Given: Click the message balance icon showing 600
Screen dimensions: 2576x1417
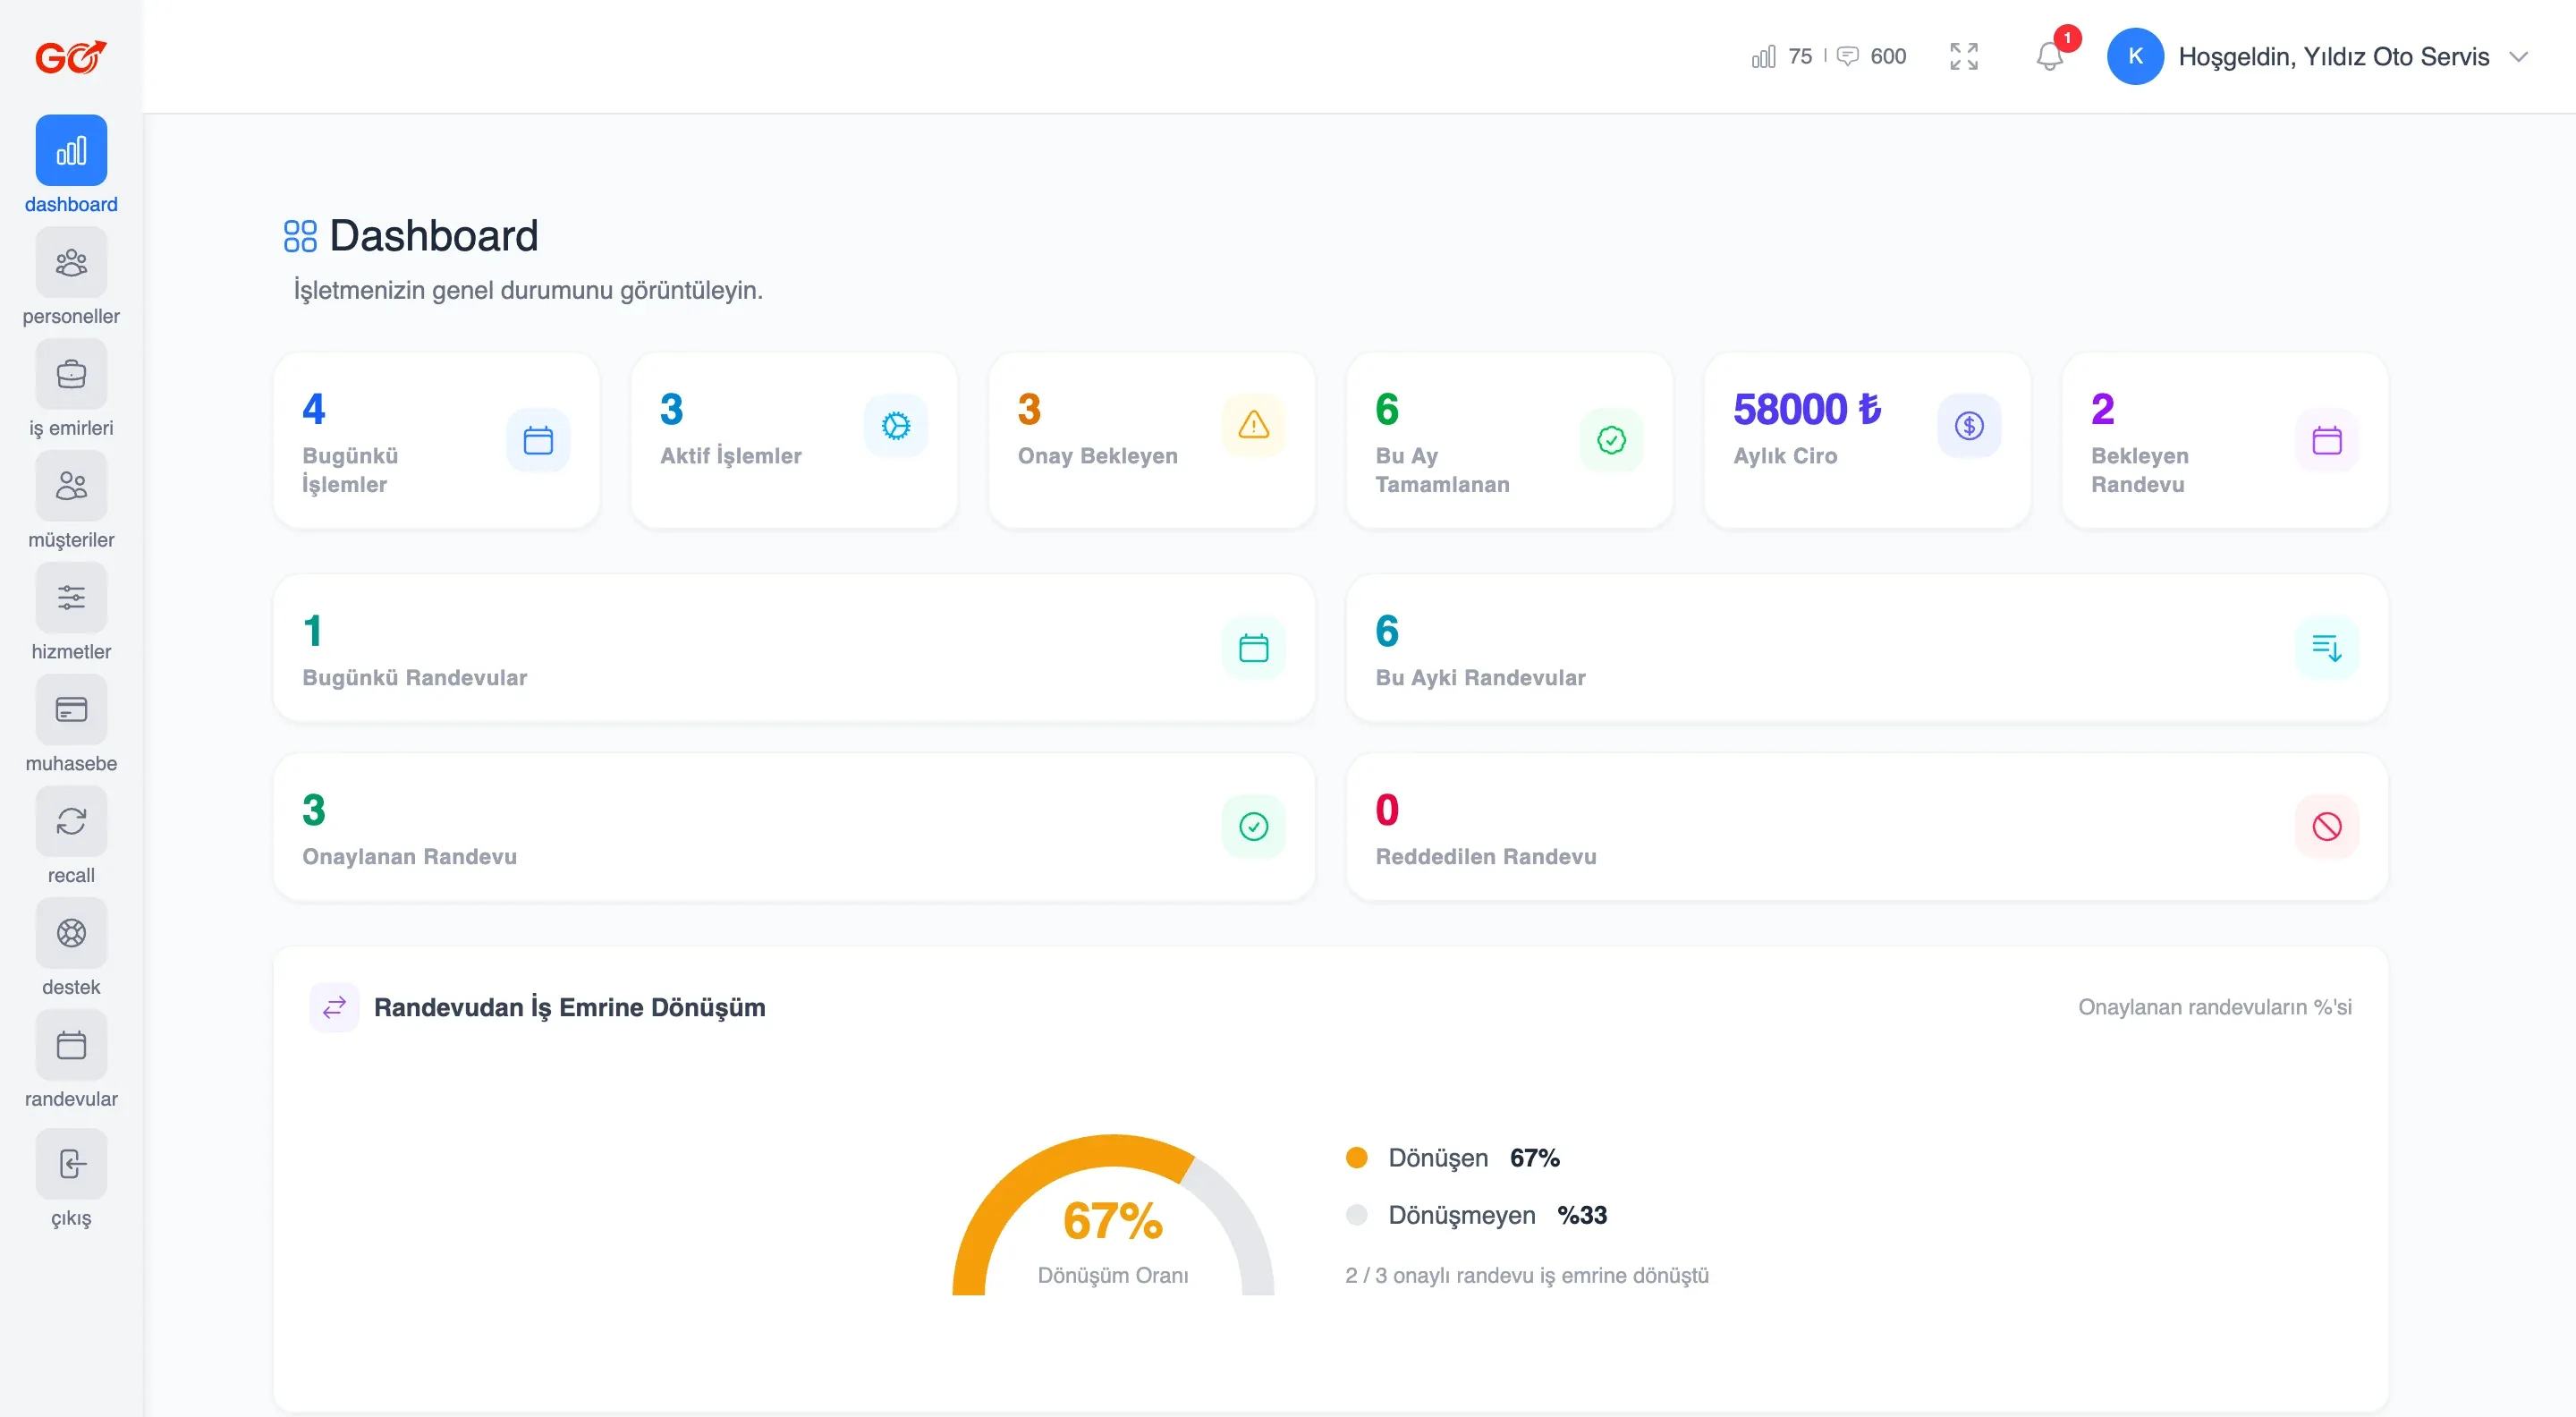Looking at the screenshot, I should click(1848, 57).
